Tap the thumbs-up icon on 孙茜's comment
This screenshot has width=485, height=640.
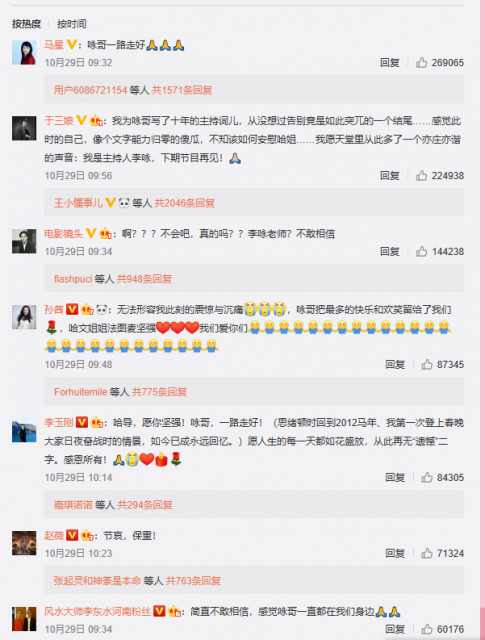click(427, 364)
